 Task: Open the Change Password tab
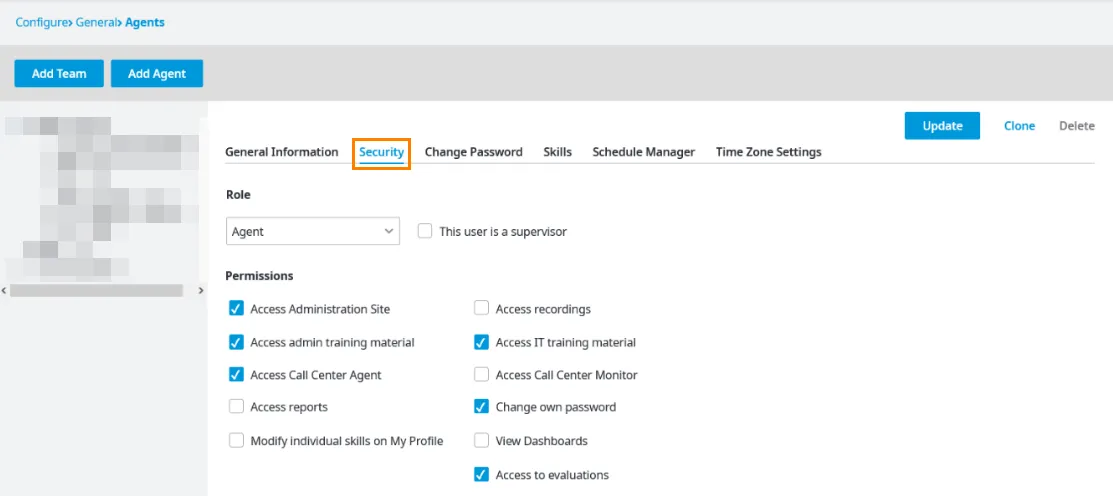[473, 152]
